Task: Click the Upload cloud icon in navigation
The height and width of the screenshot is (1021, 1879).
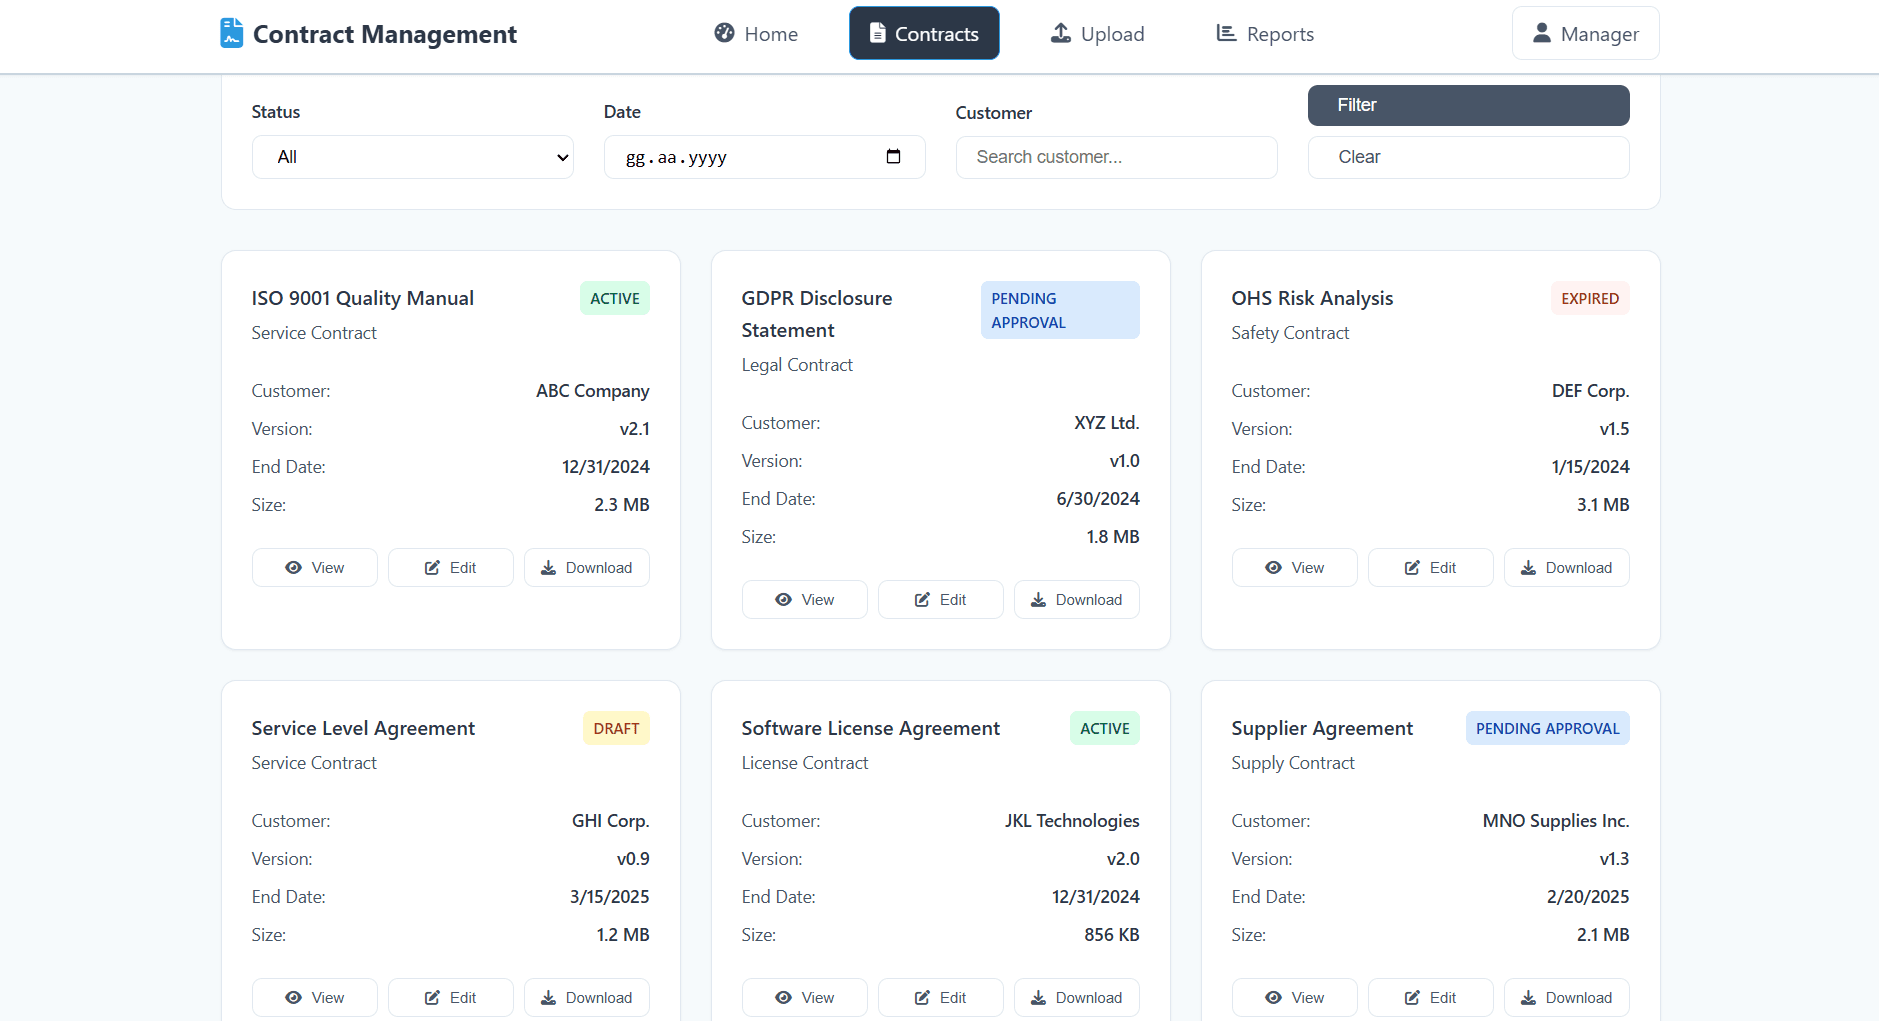Action: pyautogui.click(x=1059, y=32)
